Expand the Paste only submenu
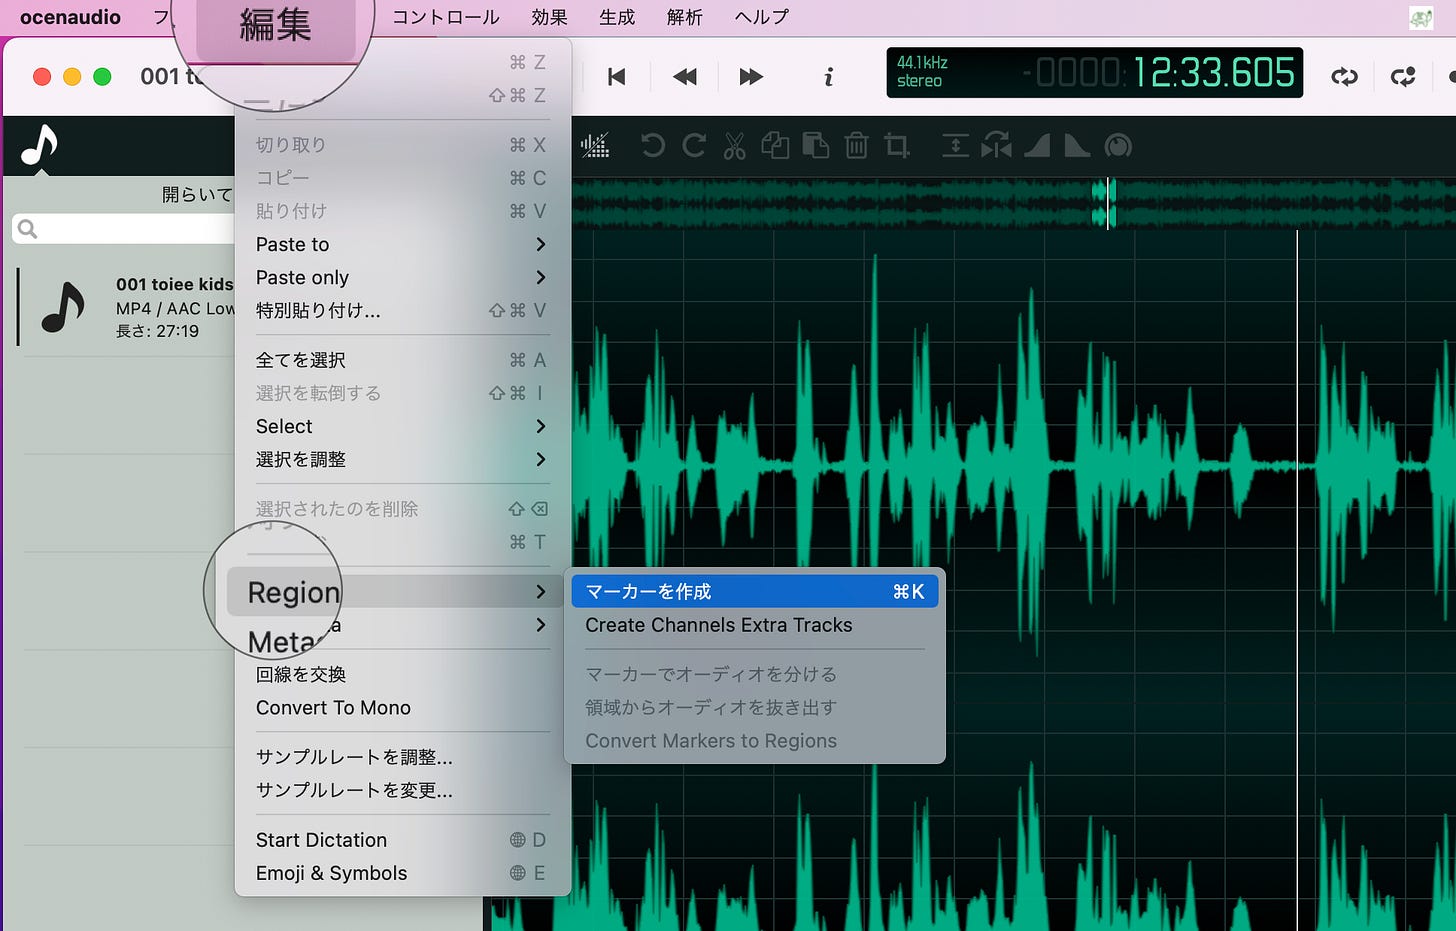This screenshot has height=931, width=1456. click(x=403, y=277)
